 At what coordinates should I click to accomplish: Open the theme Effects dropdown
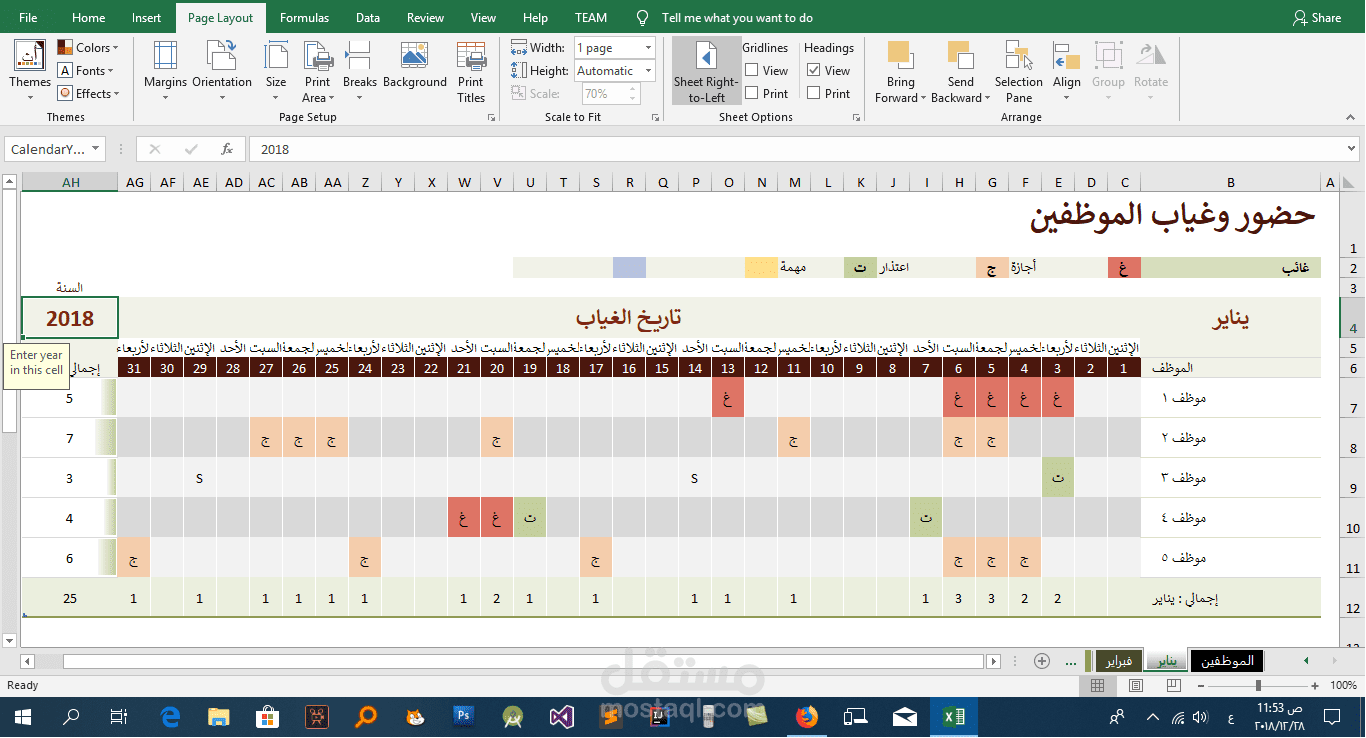[x=88, y=94]
